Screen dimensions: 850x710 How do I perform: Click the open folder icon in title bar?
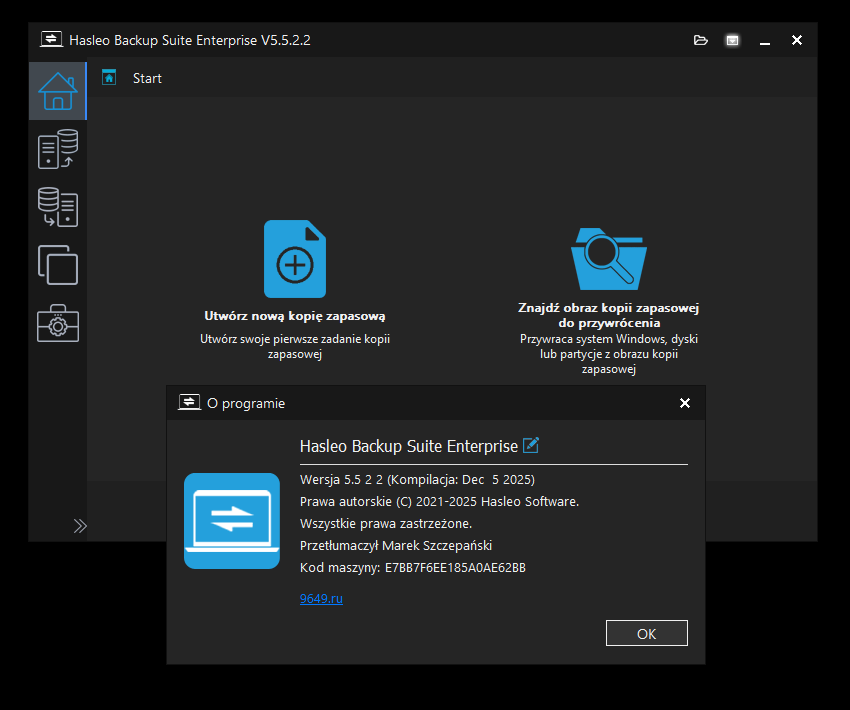[700, 40]
